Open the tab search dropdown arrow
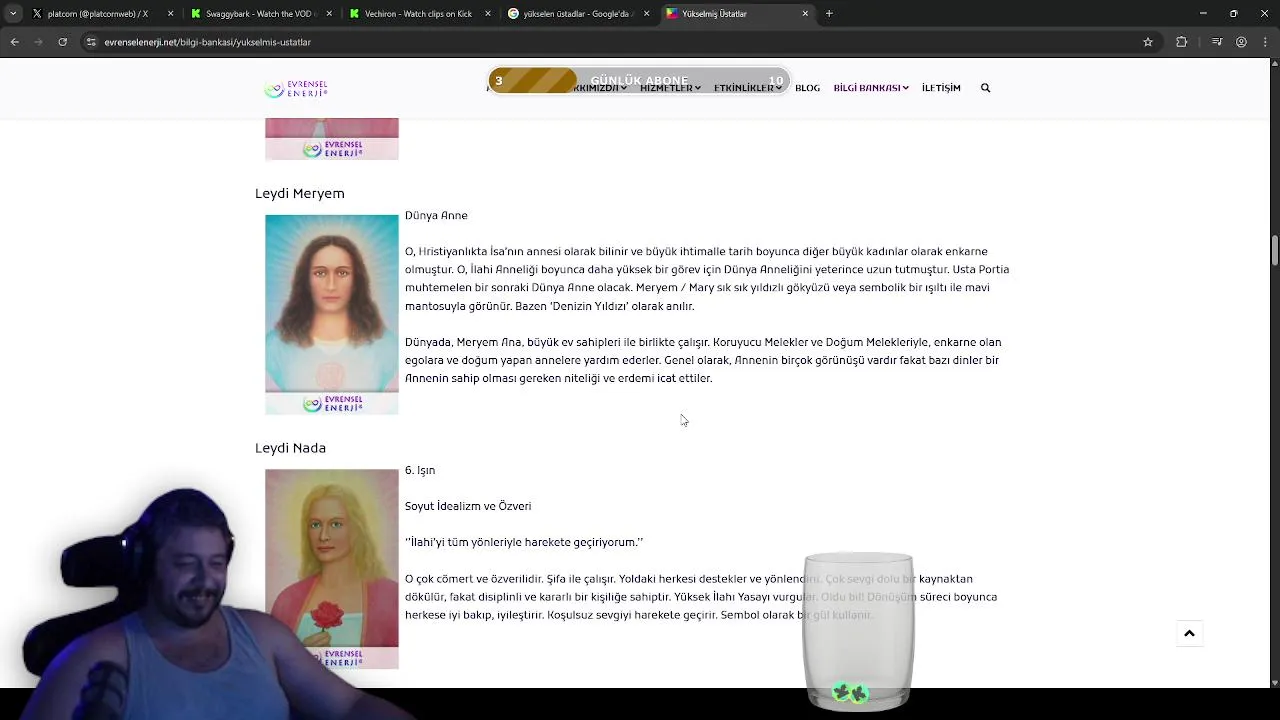The width and height of the screenshot is (1280, 720). tap(13, 14)
